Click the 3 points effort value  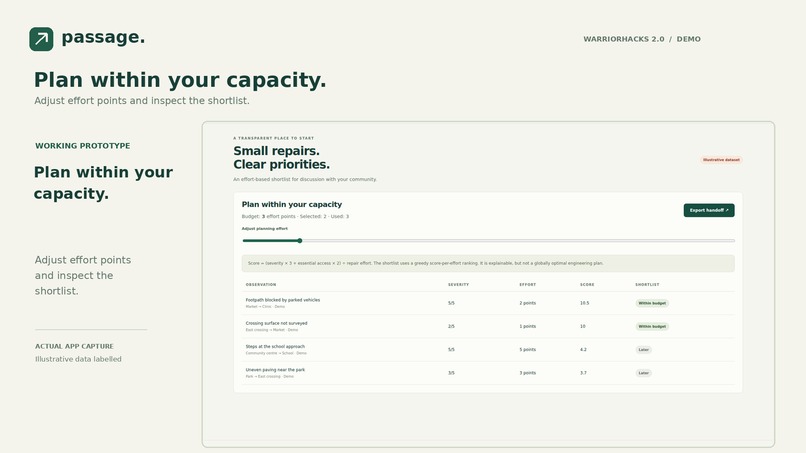pos(527,373)
